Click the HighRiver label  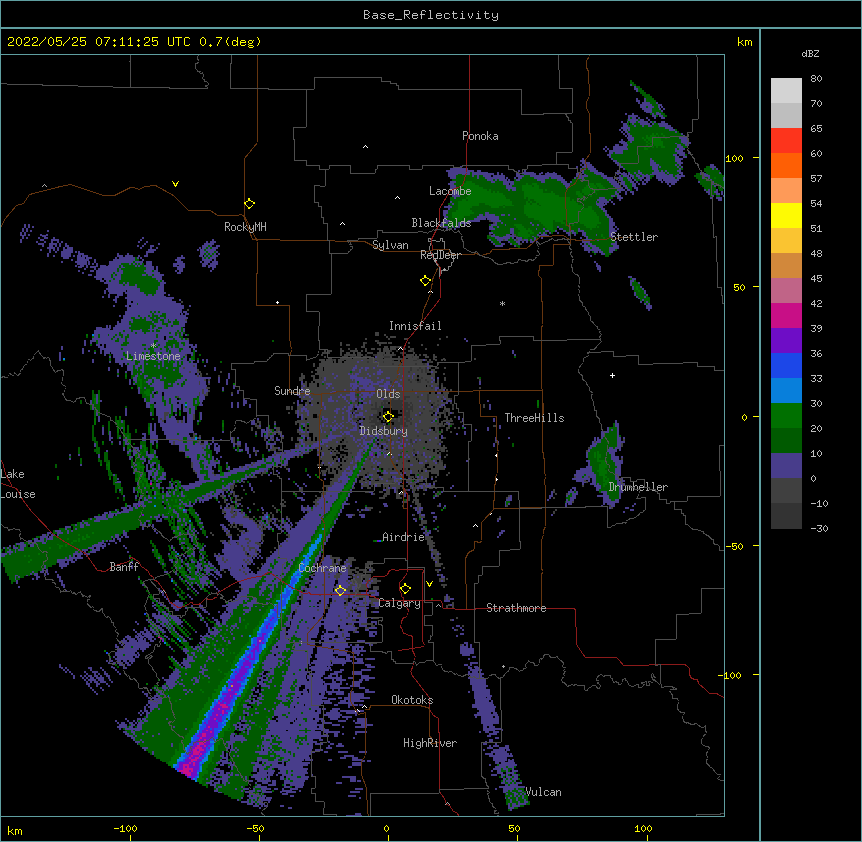(x=430, y=743)
